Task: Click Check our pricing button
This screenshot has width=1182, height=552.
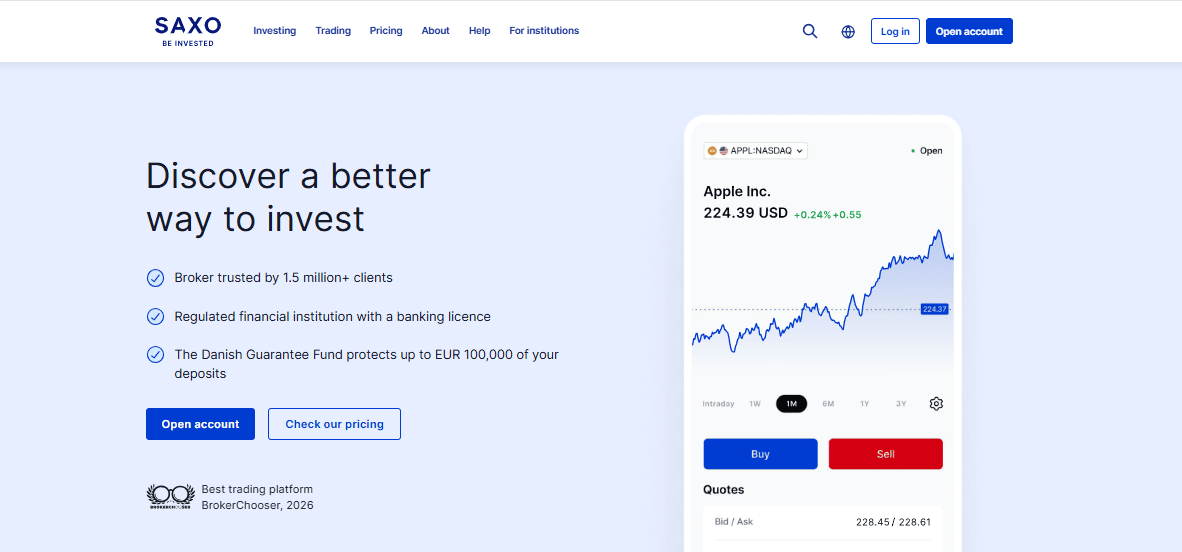Action: point(335,424)
